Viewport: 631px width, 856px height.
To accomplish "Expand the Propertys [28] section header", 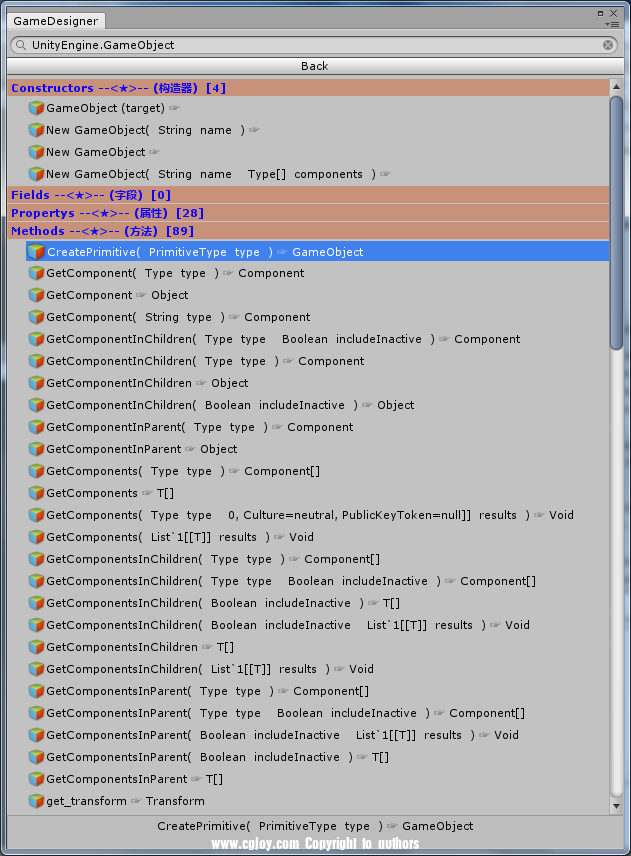I will click(308, 213).
